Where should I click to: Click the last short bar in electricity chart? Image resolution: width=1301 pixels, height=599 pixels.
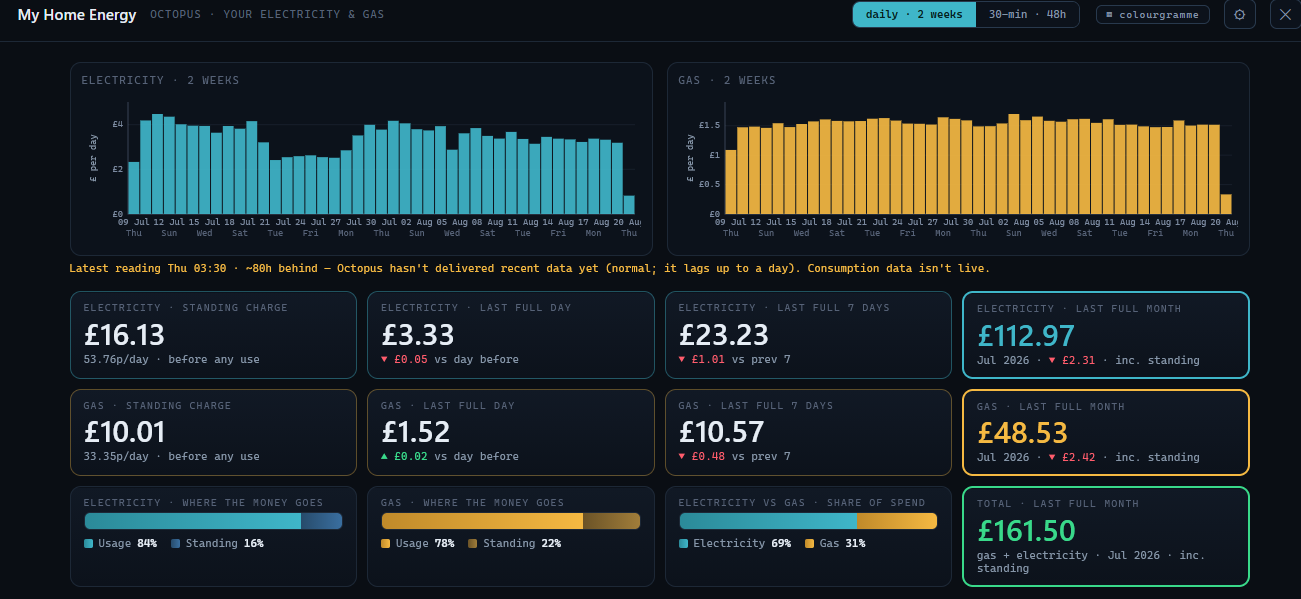(x=629, y=205)
